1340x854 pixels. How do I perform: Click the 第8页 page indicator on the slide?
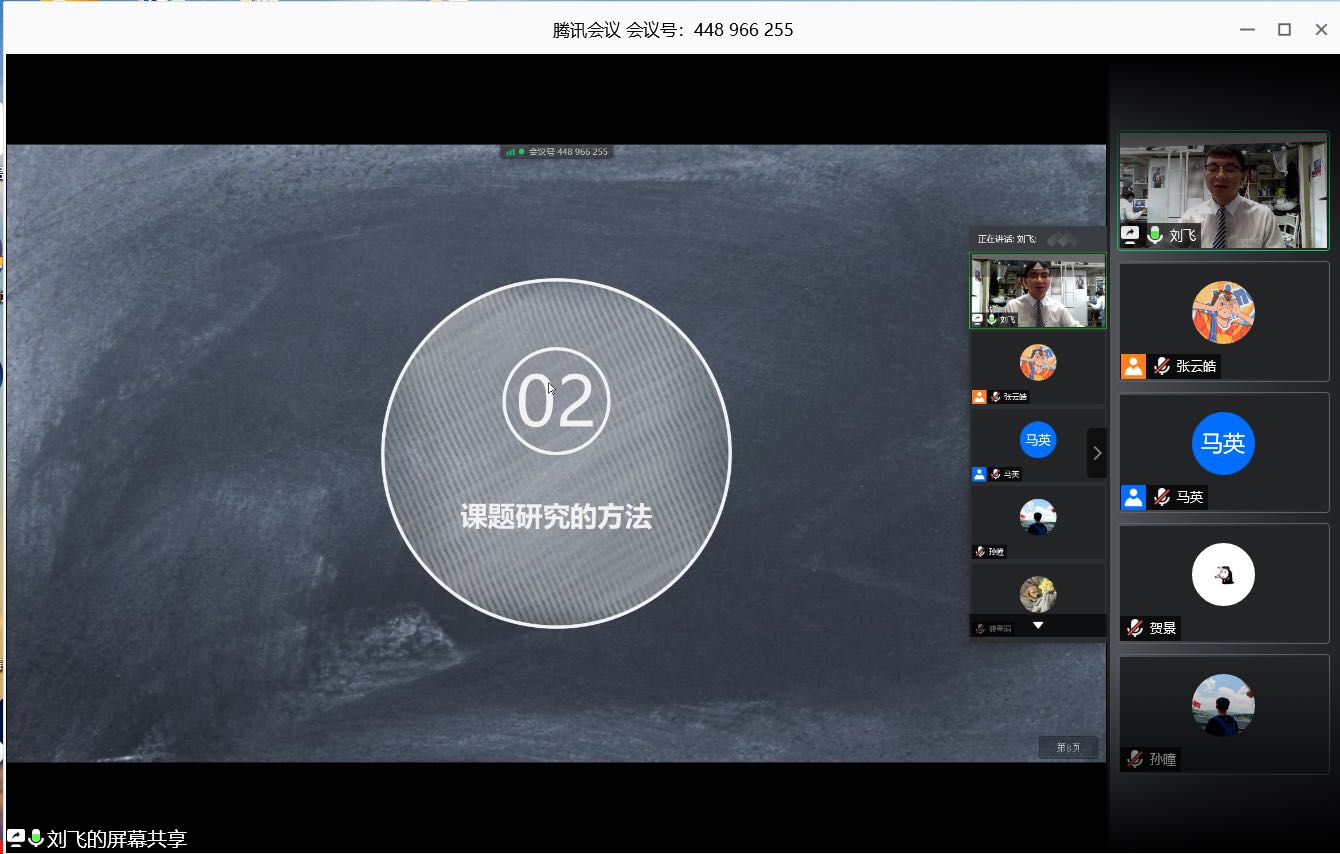[1068, 747]
